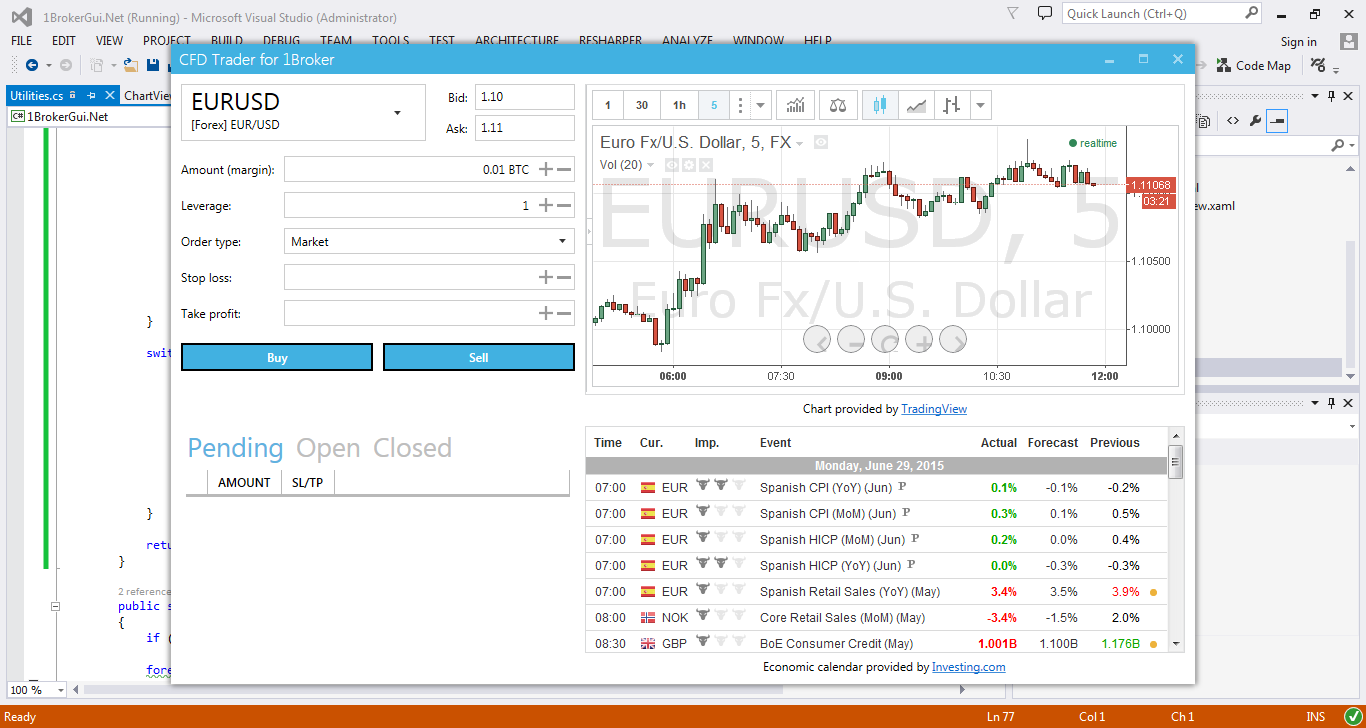Viewport: 1366px width, 728px height.
Task: Switch to the Open positions tab
Action: tap(328, 448)
